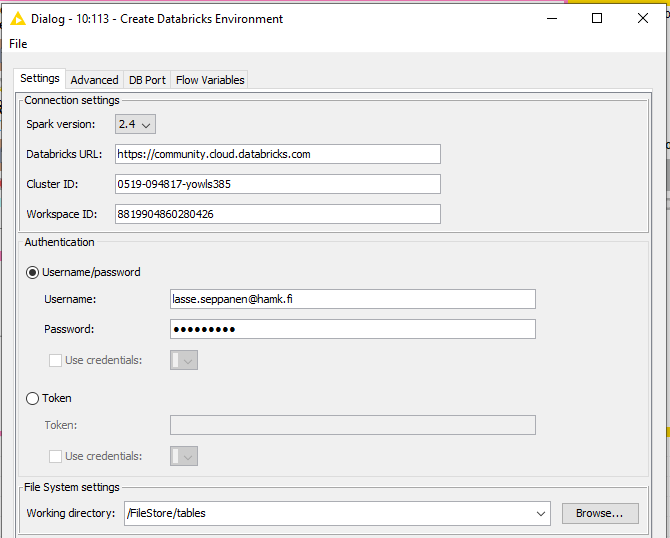
Task: Switch to the Settings tab
Action: point(40,78)
